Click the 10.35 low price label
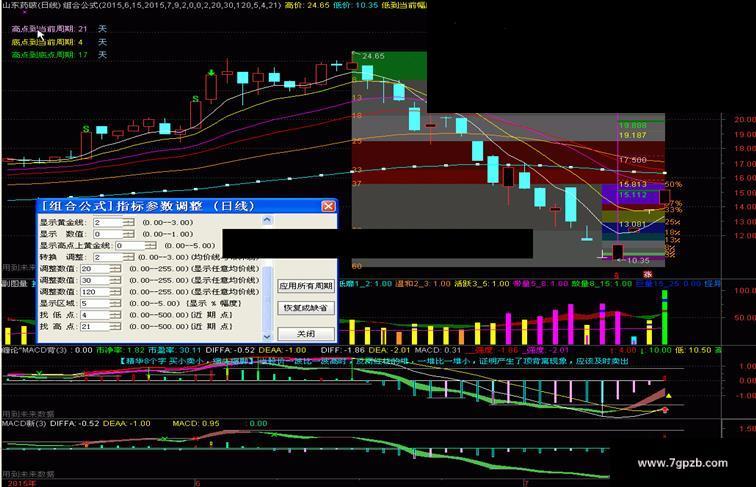The height and width of the screenshot is (487, 756). point(638,260)
